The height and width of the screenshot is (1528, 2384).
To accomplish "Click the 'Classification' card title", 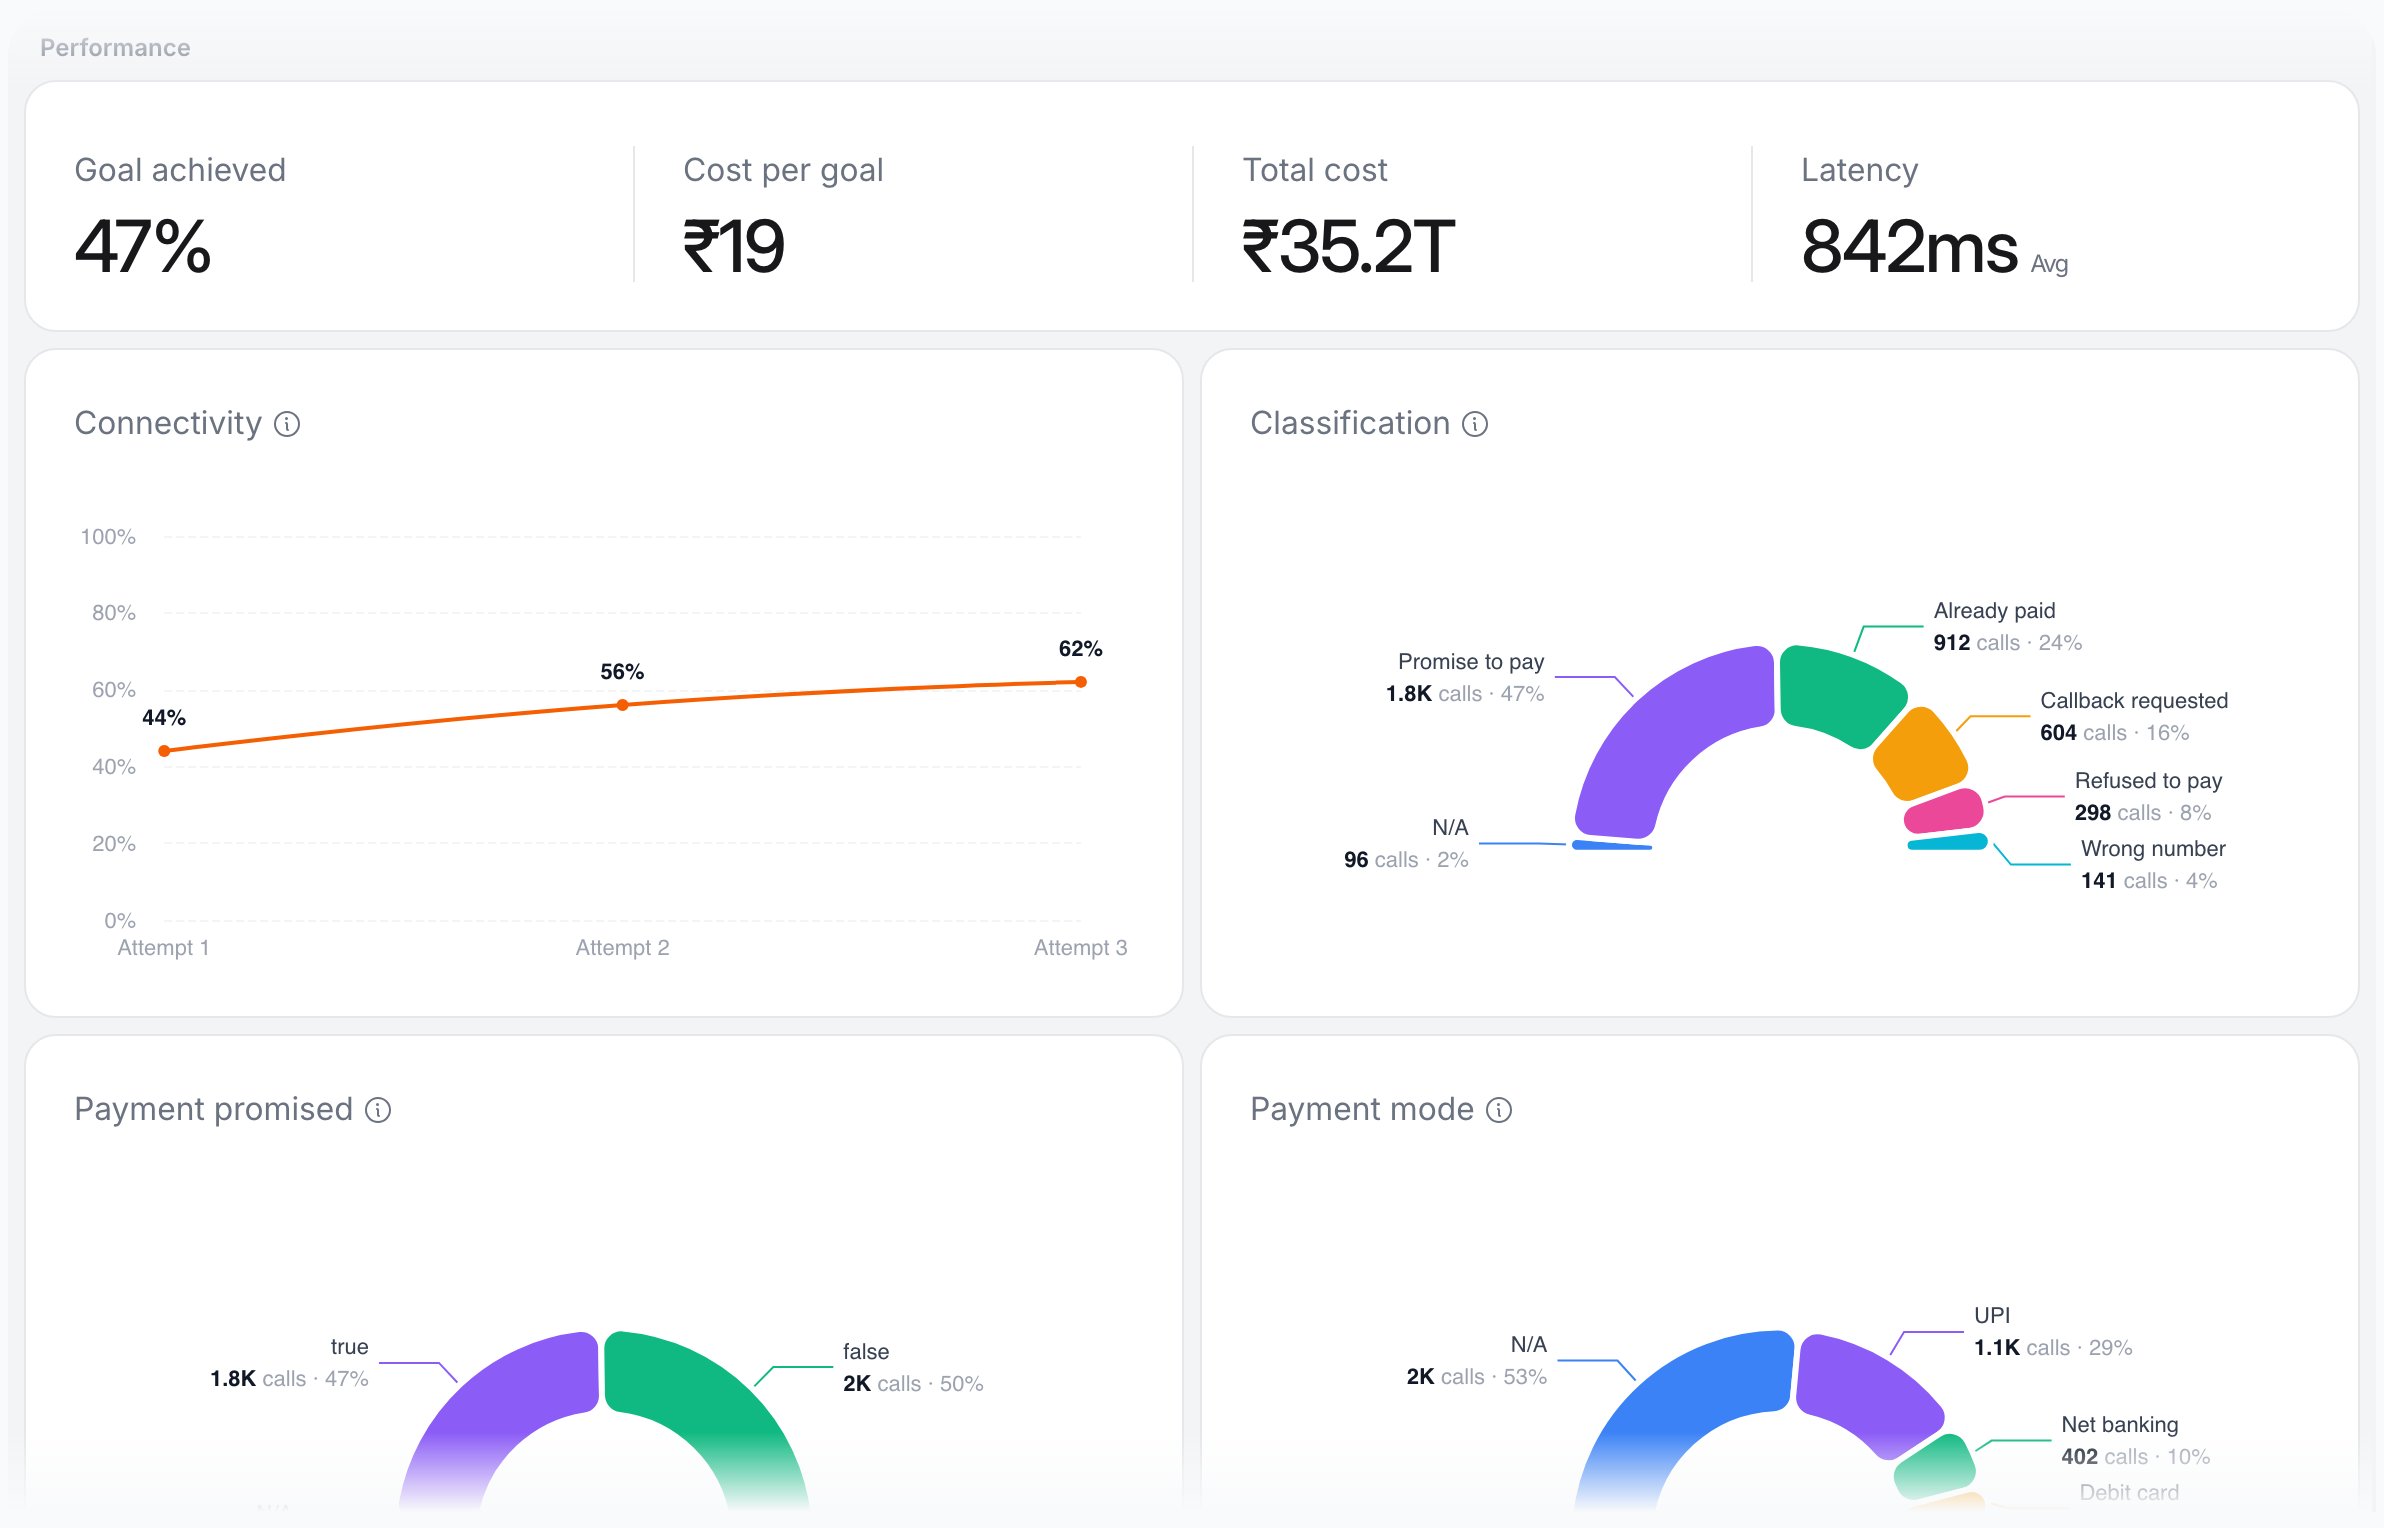I will (x=1350, y=423).
